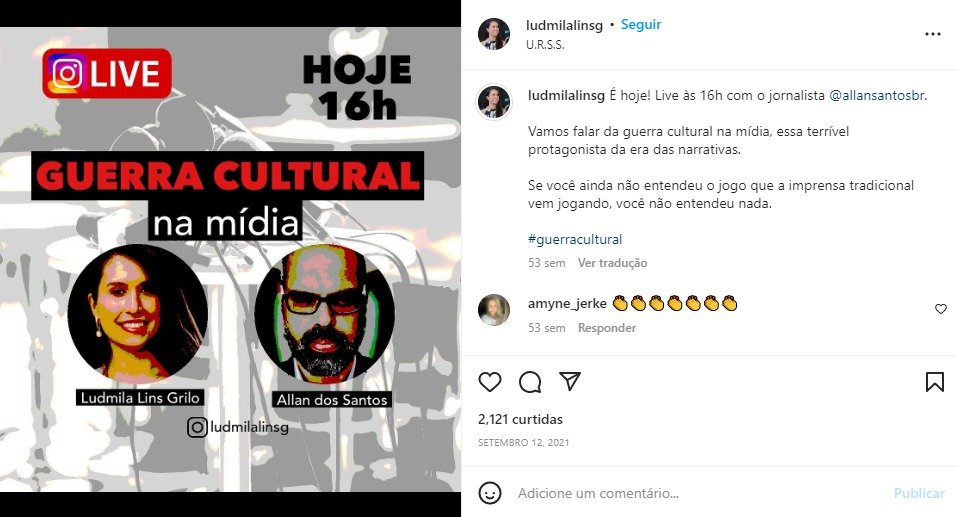Click Ver tradução to translate caption

click(612, 263)
